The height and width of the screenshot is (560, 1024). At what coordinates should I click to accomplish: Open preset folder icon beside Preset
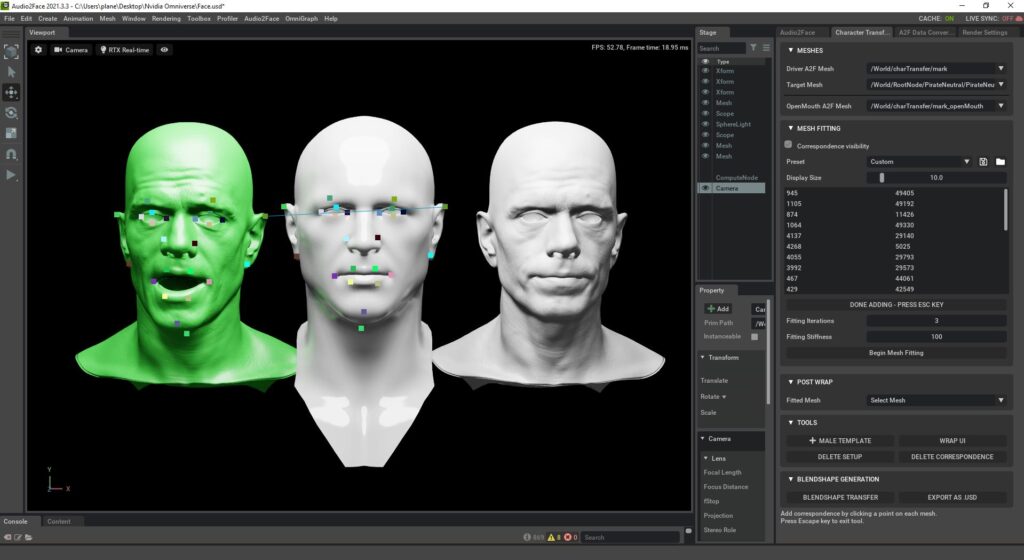[x=1000, y=161]
